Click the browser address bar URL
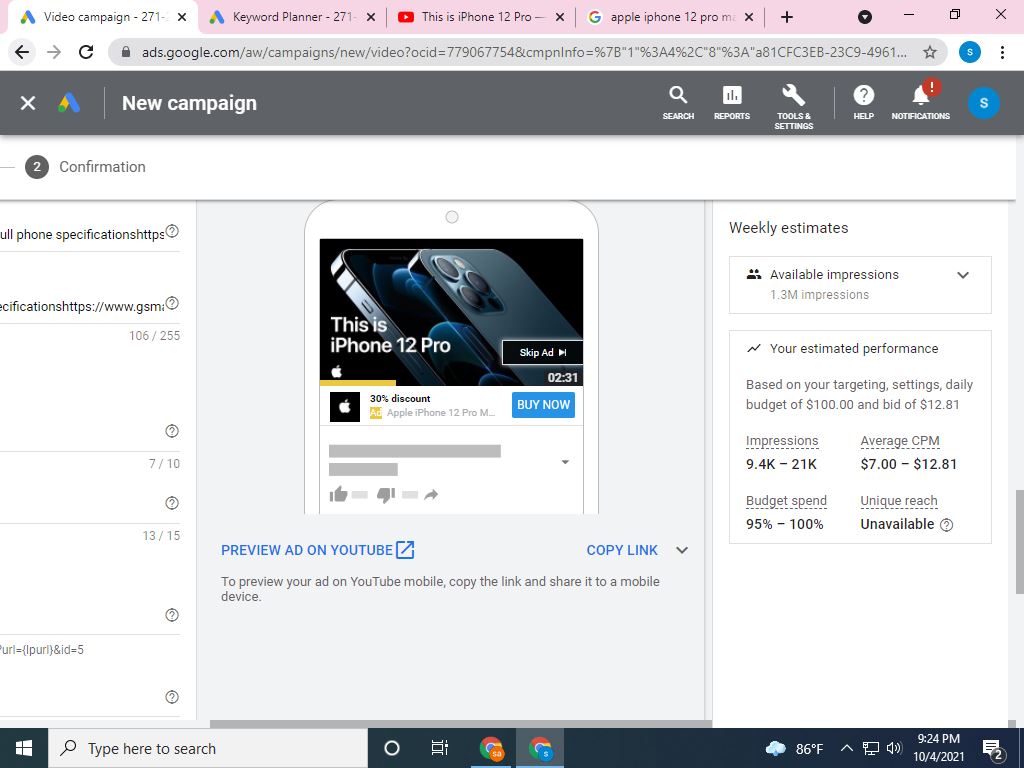Viewport: 1024px width, 768px height. click(x=524, y=52)
